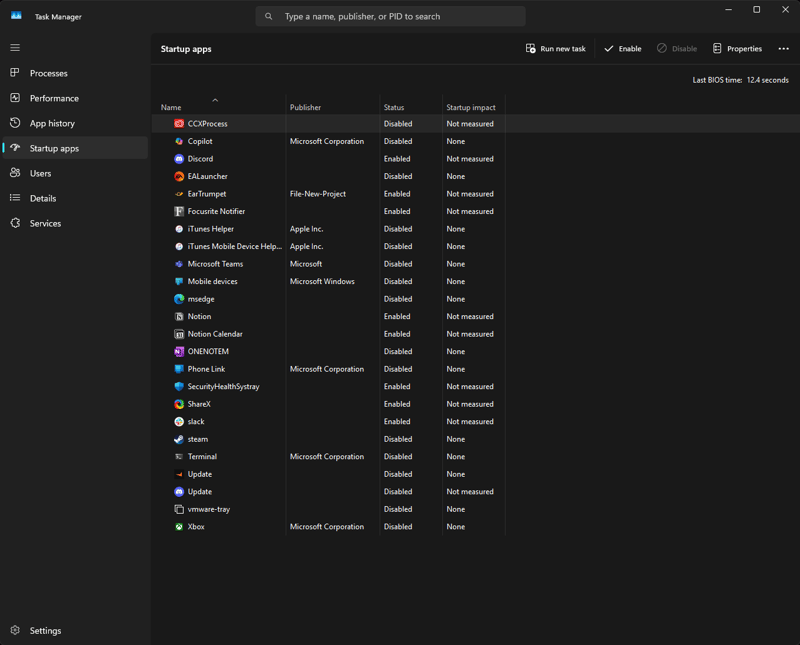Click the Focusrite Notifier name text

pyautogui.click(x=216, y=211)
